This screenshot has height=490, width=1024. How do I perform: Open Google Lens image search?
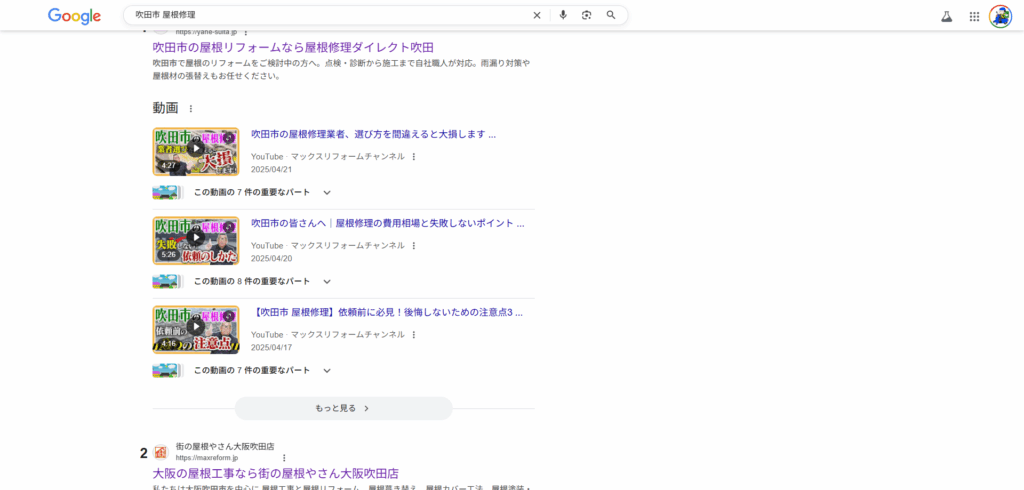click(x=587, y=15)
